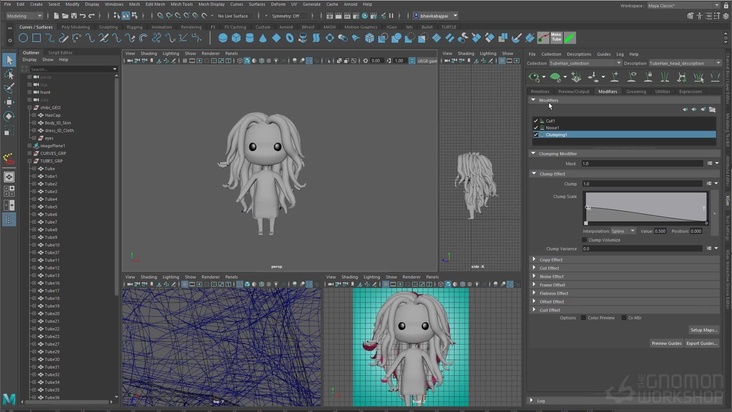Toggle the Coil1 modifier checkbox

536,121
